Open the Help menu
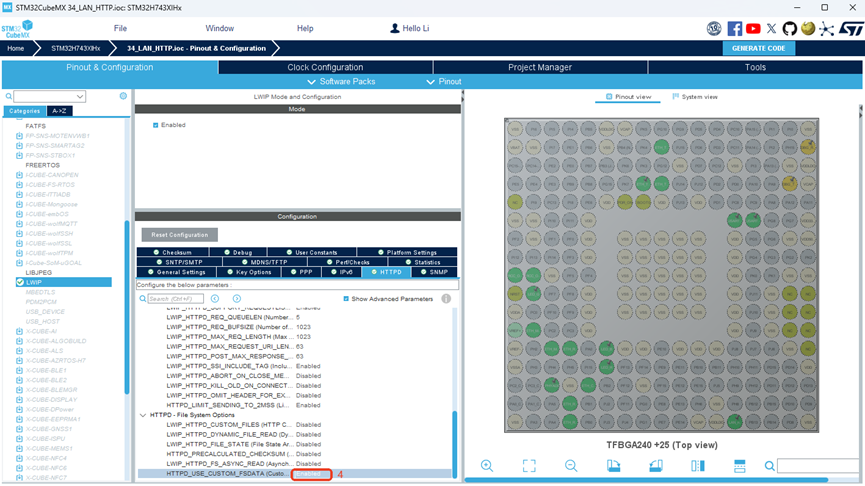This screenshot has height=486, width=865. coord(305,28)
